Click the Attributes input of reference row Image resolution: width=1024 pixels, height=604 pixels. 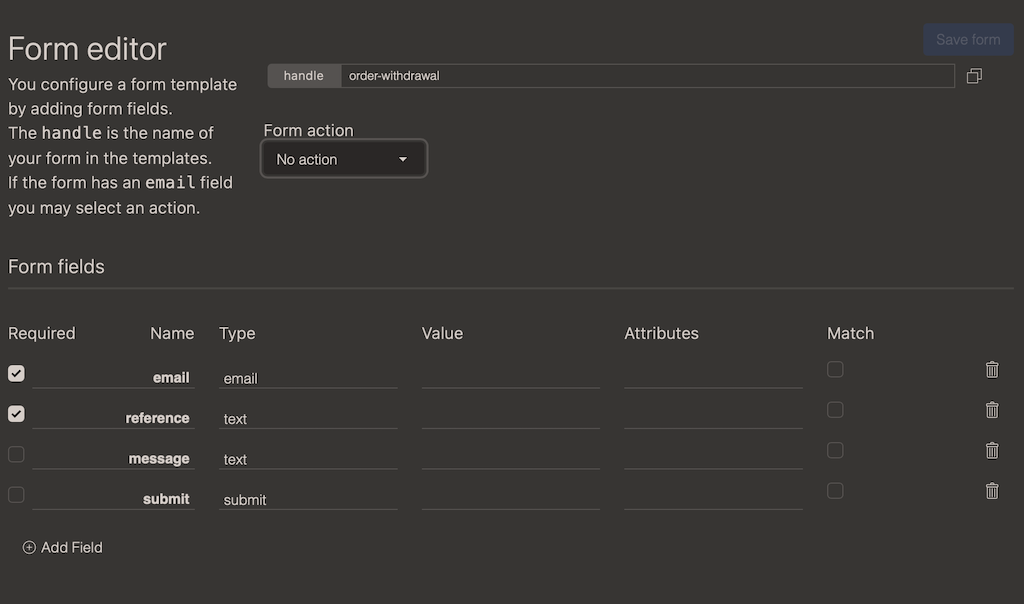coord(713,419)
